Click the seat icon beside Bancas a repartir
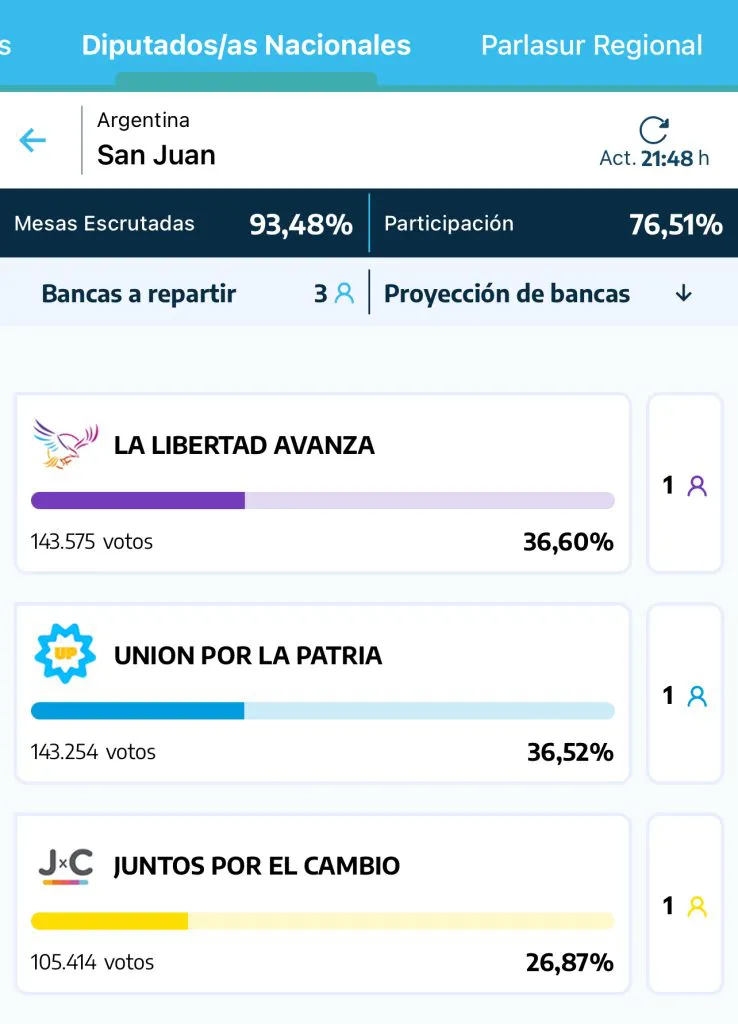Viewport: 738px width, 1024px height. 345,294
